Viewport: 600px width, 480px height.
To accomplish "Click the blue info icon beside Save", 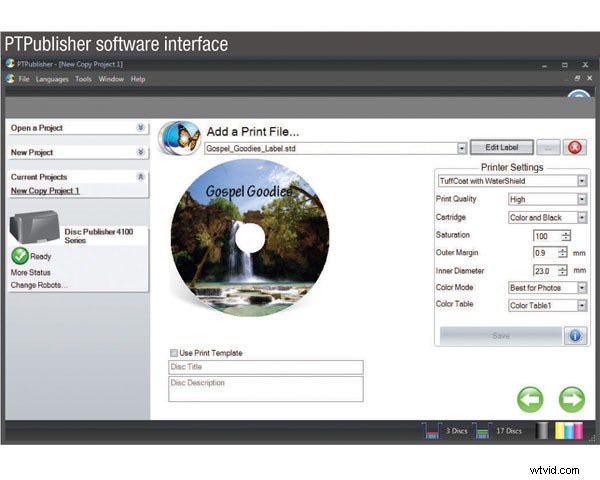I will click(x=576, y=336).
